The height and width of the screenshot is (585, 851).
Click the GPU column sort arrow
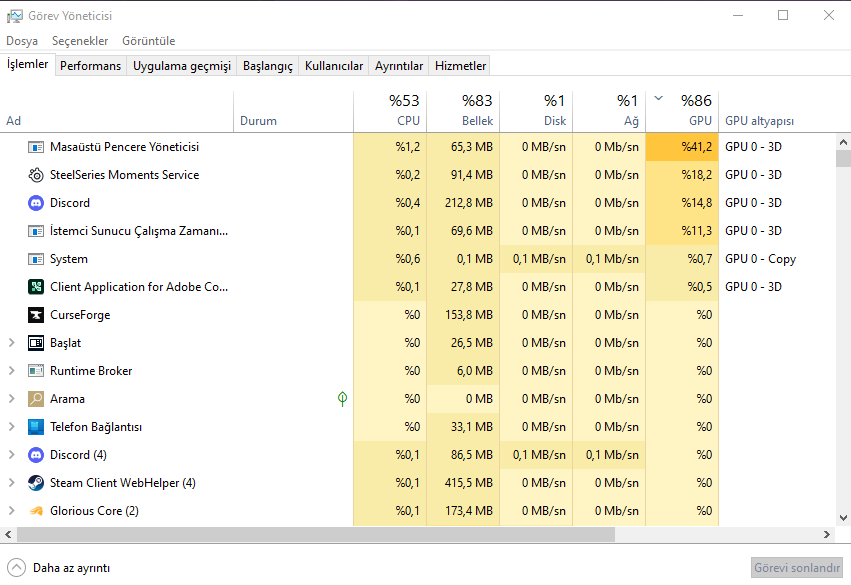[659, 98]
